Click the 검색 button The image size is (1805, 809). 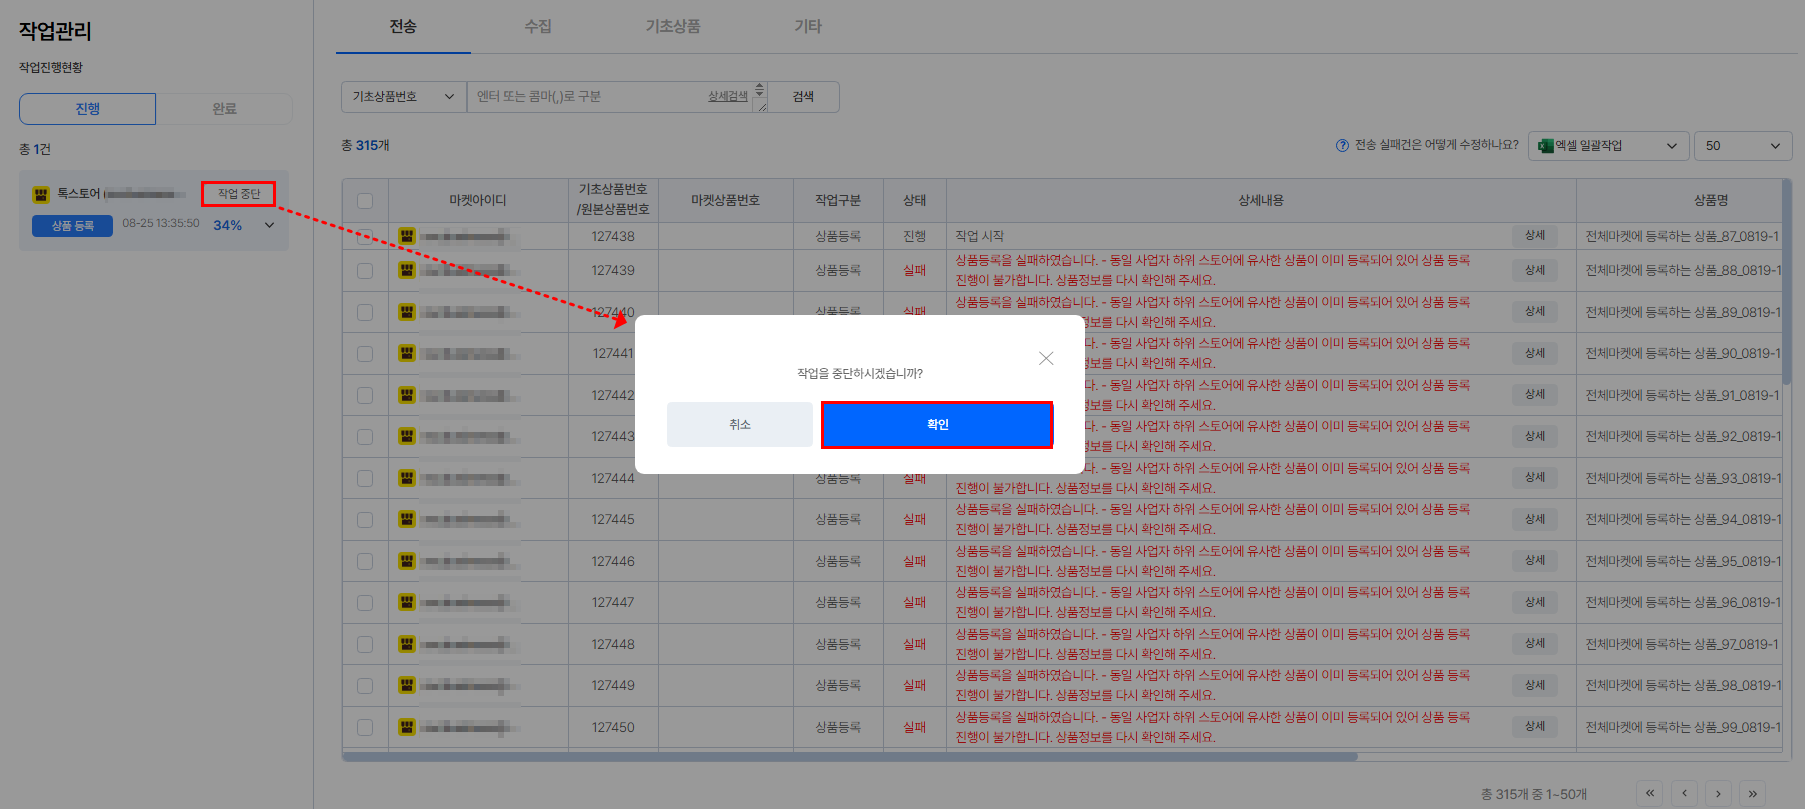(803, 97)
